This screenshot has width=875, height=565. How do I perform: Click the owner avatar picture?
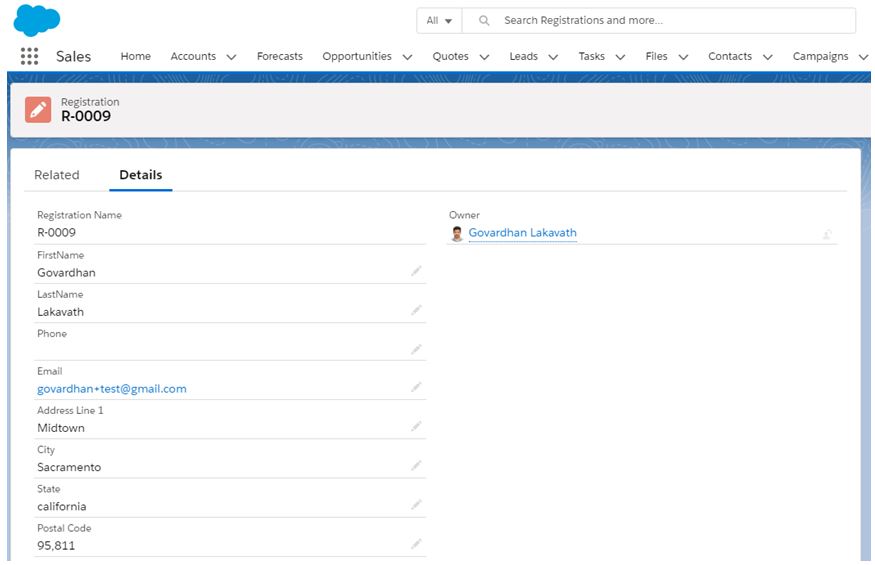[x=457, y=233]
